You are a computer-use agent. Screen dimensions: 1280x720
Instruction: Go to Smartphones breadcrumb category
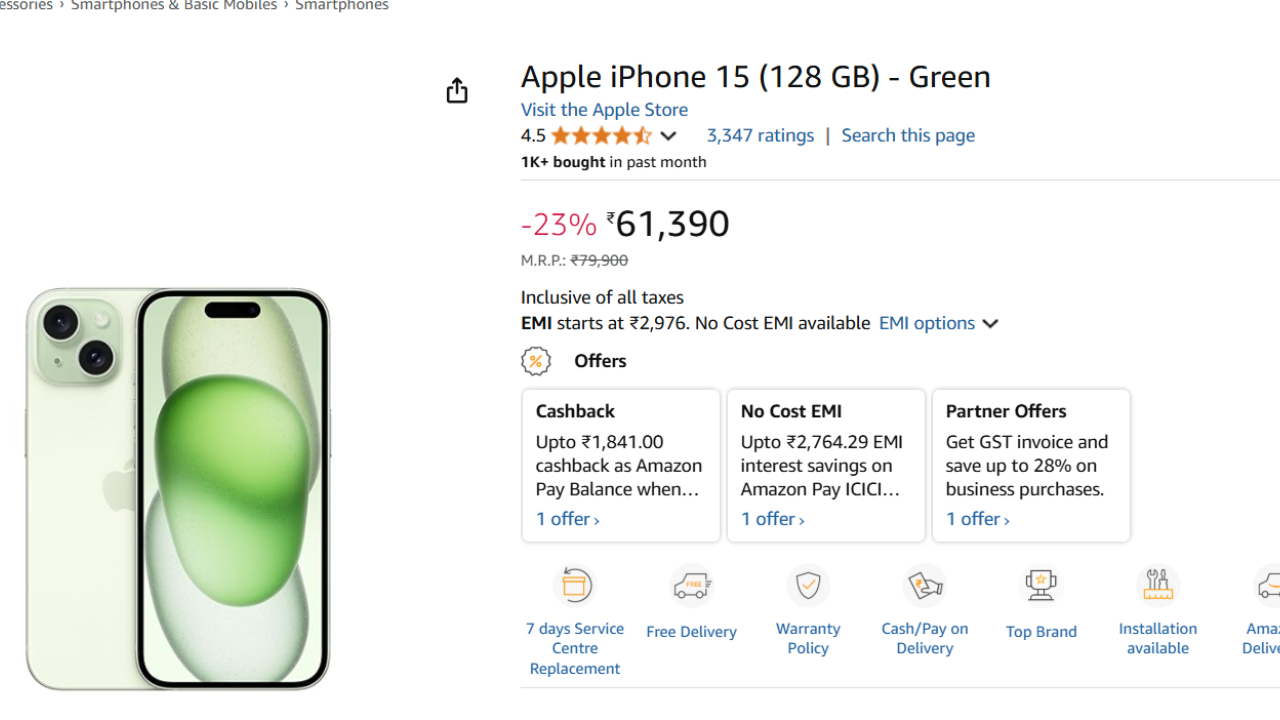click(342, 6)
